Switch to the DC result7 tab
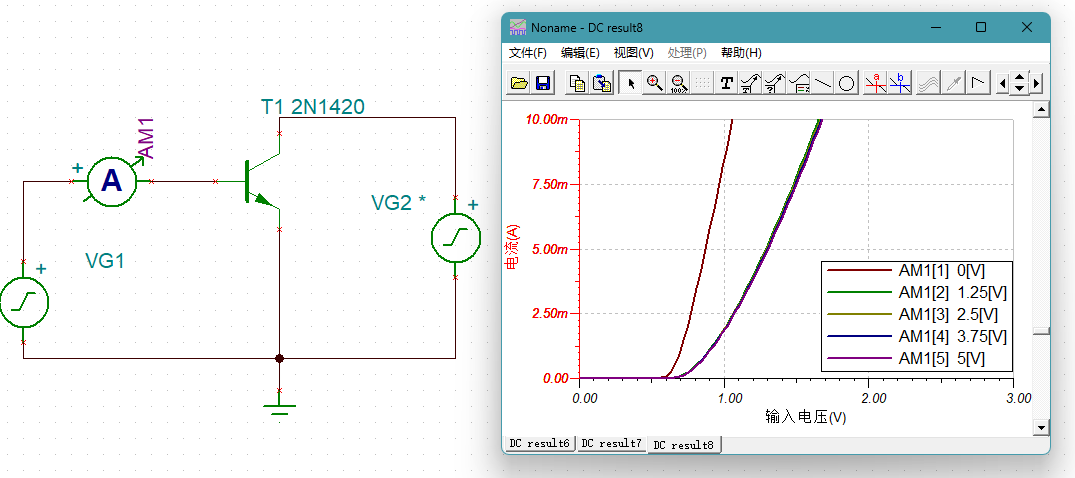The width and height of the screenshot is (1075, 478). pyautogui.click(x=611, y=443)
